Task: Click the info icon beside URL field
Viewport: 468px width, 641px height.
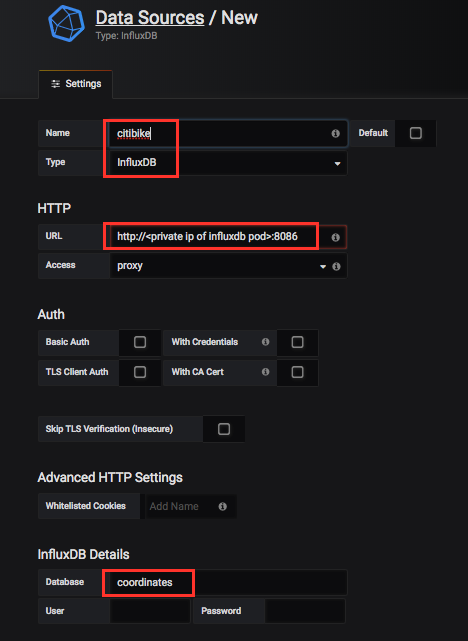Action: coord(335,237)
